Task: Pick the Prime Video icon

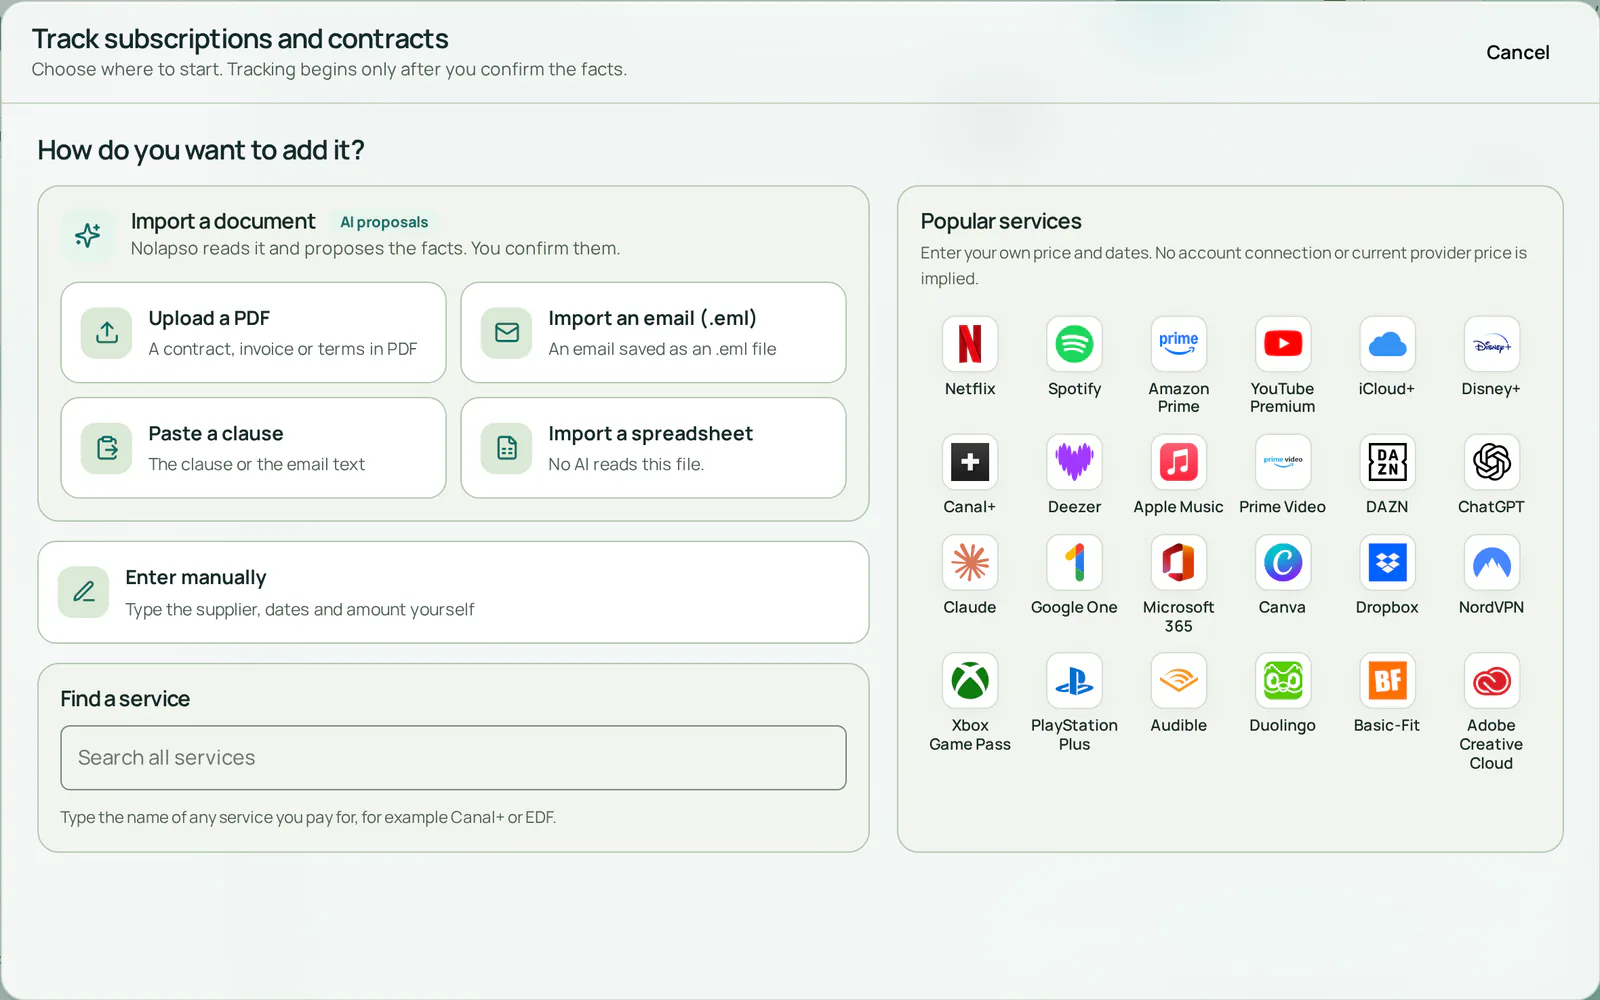Action: [1283, 462]
